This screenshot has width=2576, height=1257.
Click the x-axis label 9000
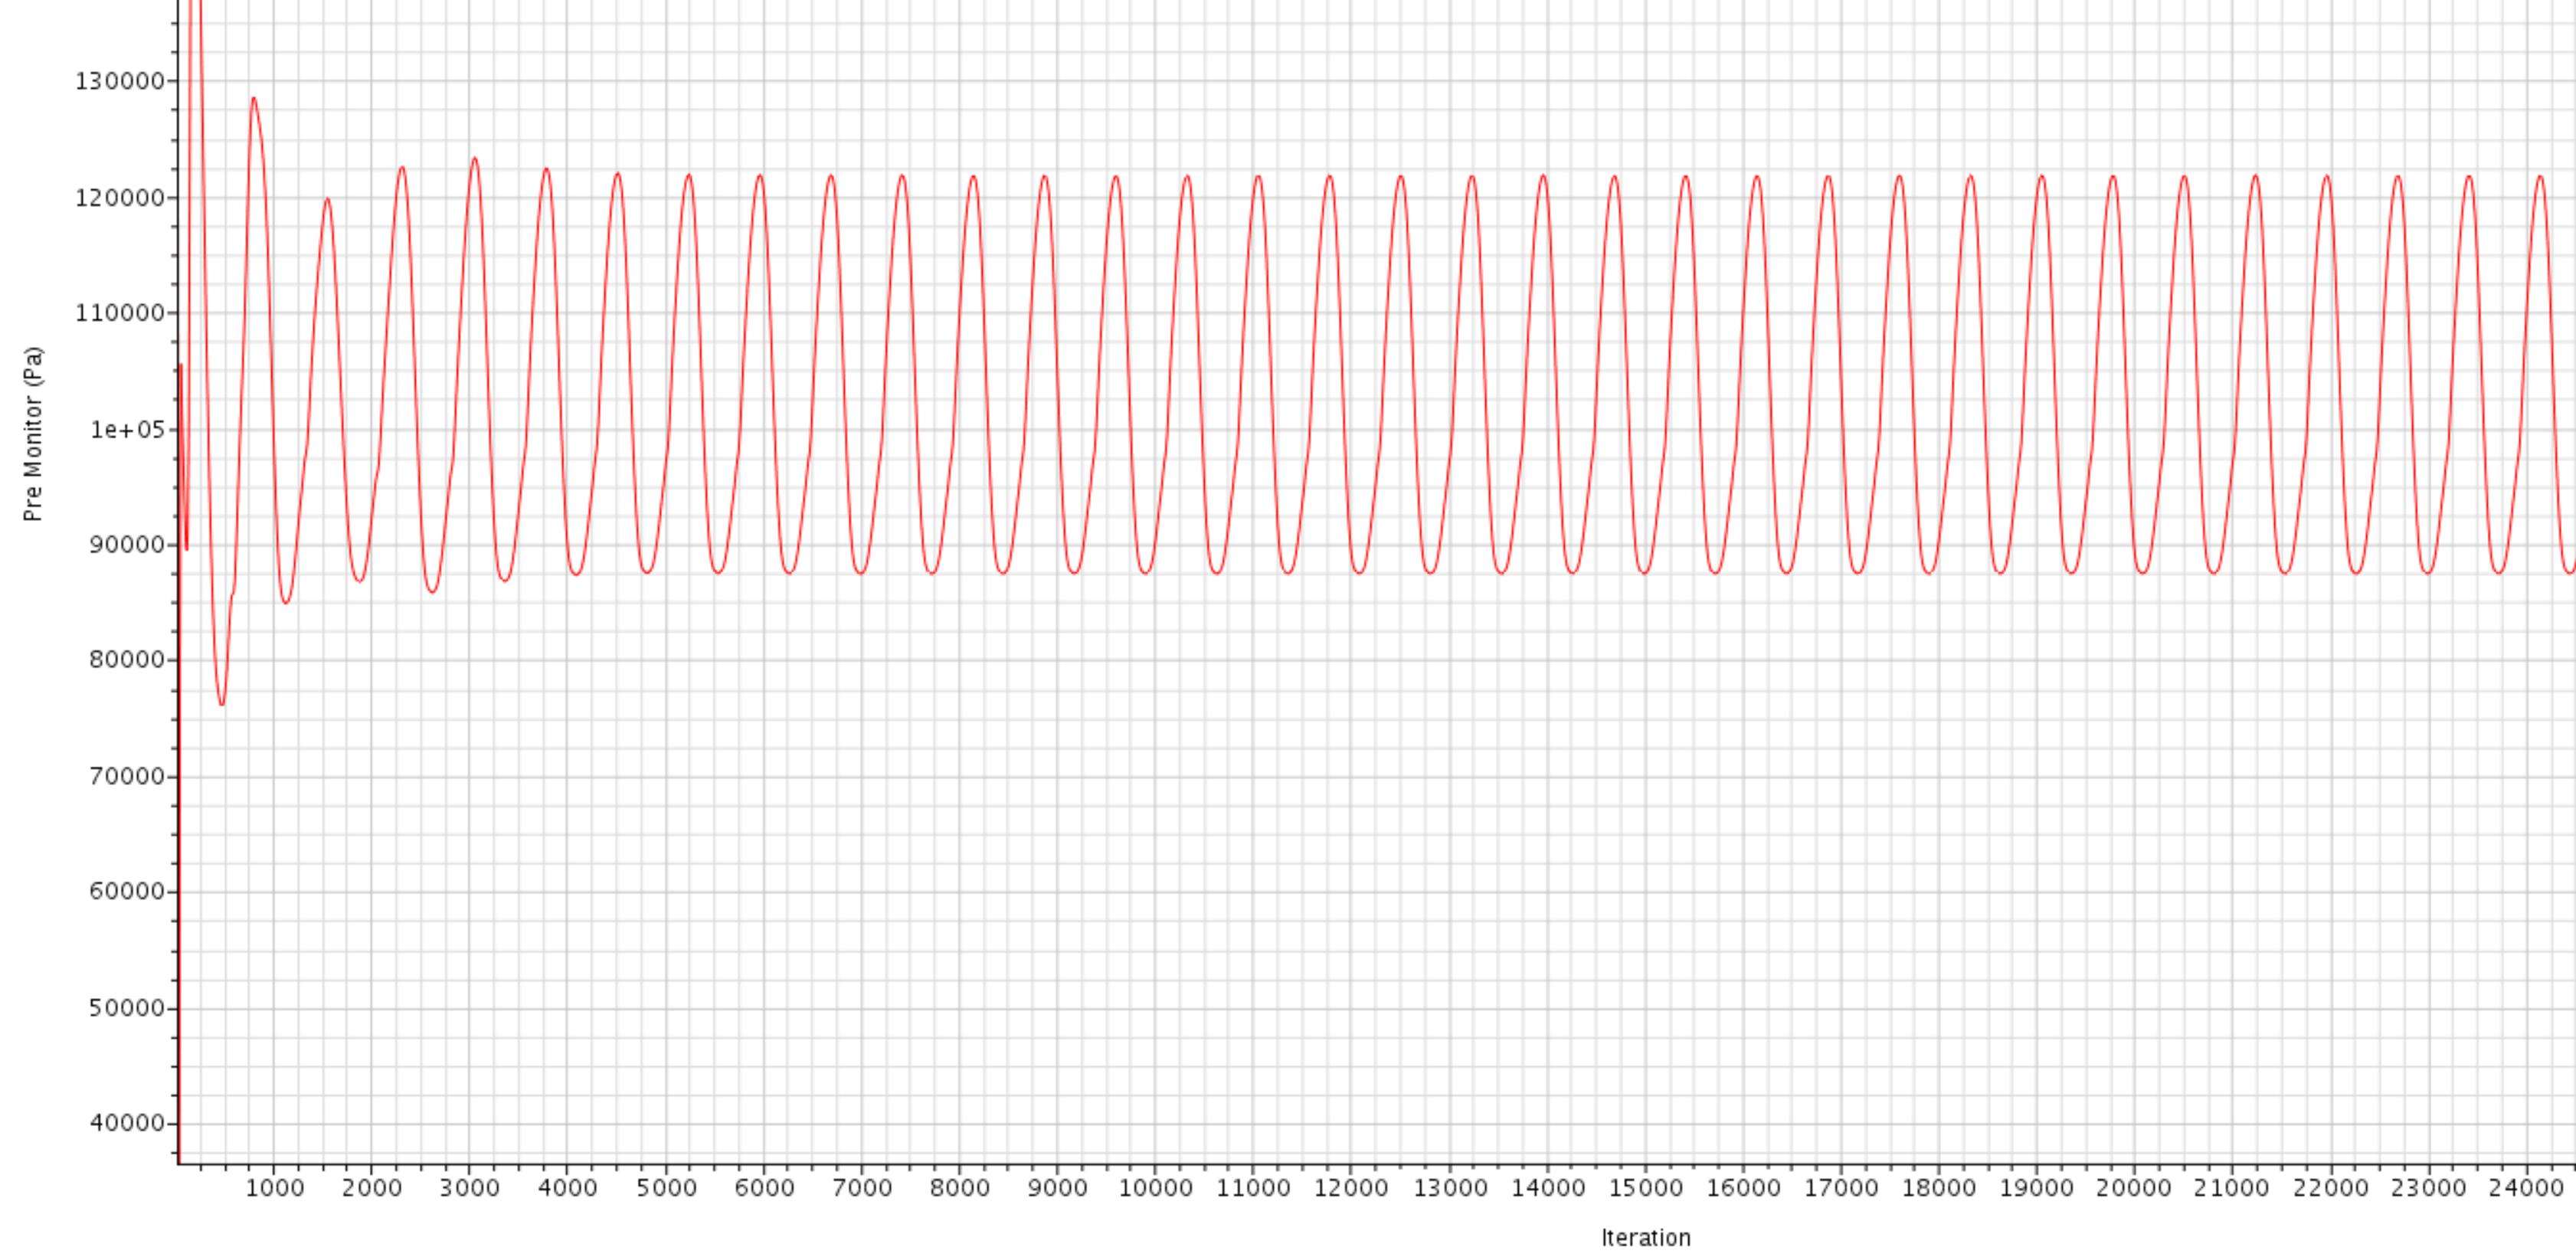coord(1058,1189)
